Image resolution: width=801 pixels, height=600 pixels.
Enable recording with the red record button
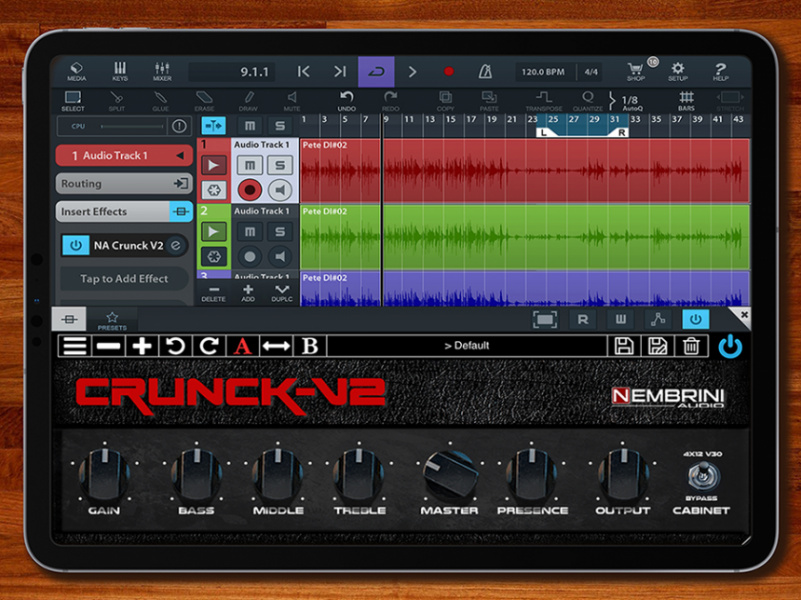[x=450, y=71]
